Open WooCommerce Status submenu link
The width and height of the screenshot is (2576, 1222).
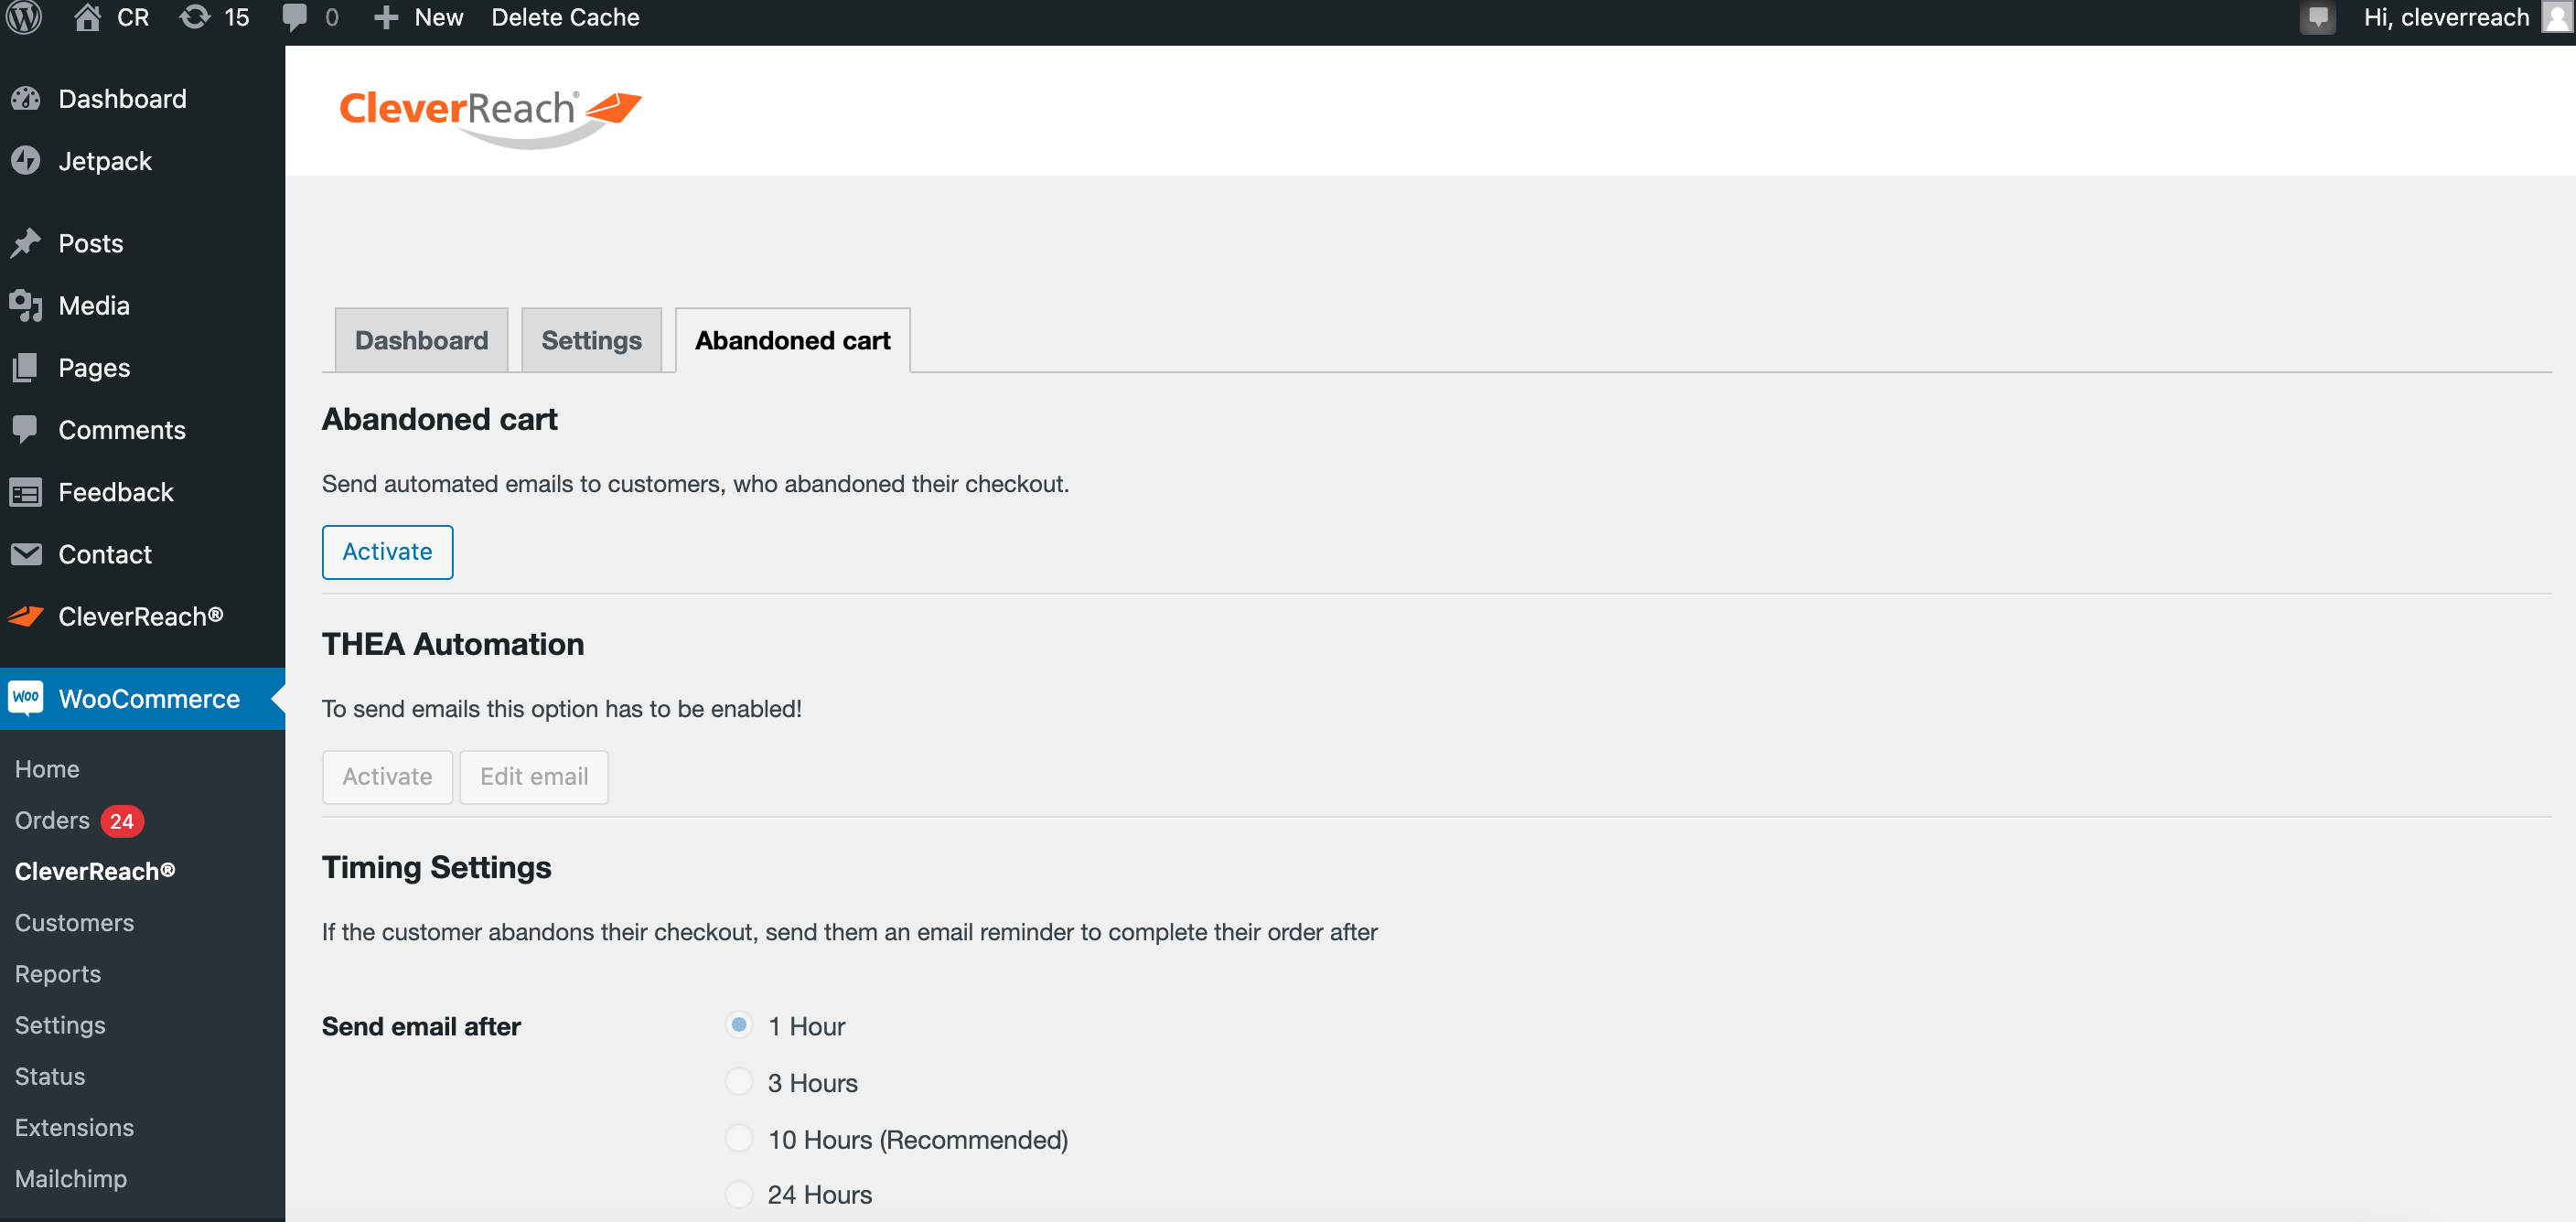tap(50, 1076)
